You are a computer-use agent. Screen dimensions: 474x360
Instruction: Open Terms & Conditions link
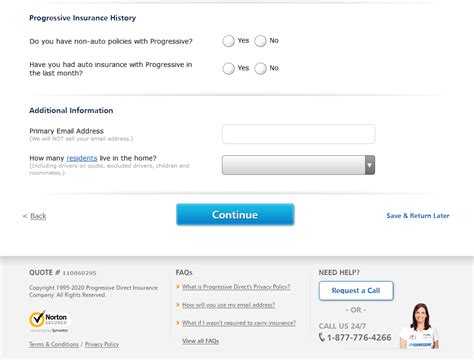[54, 344]
